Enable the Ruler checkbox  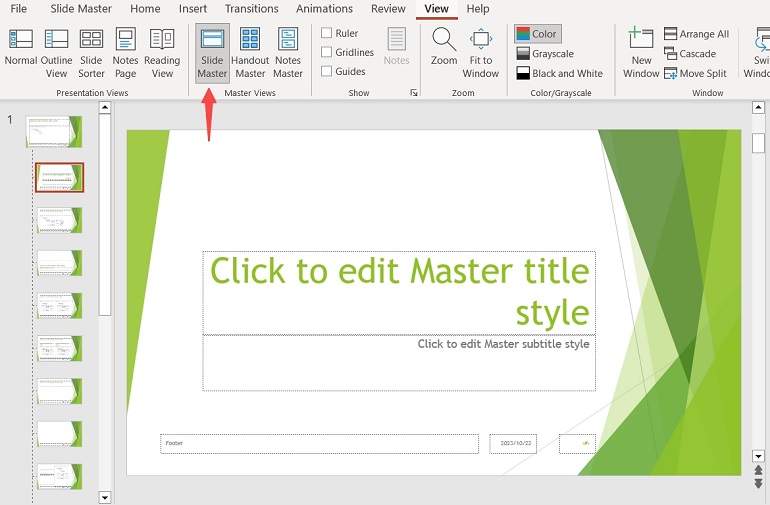(327, 33)
